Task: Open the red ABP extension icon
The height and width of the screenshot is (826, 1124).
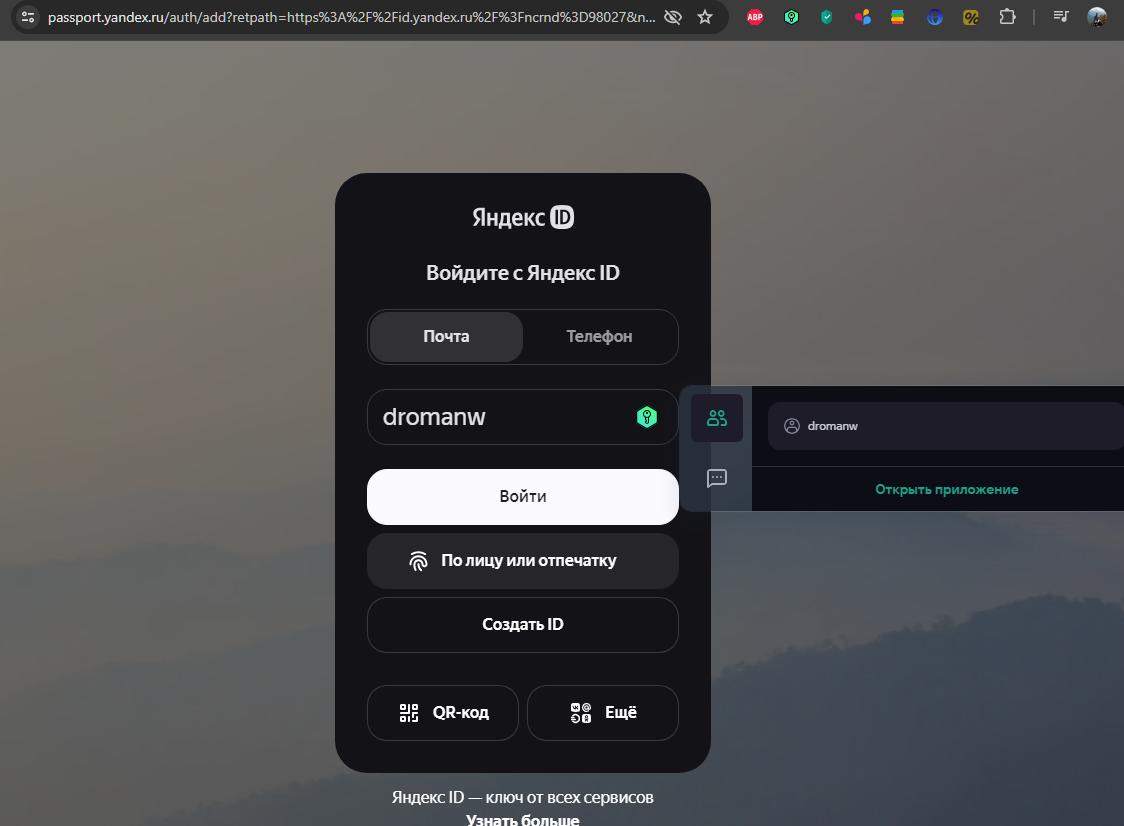Action: coord(755,17)
